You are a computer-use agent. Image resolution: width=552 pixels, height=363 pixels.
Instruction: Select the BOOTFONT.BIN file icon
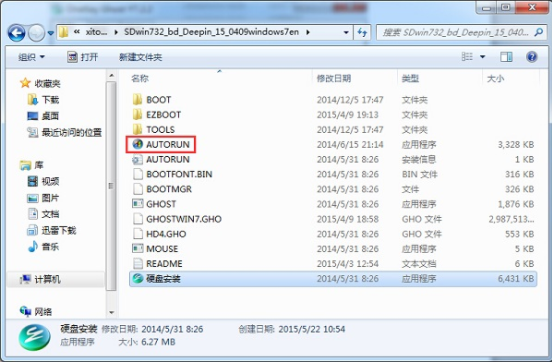click(x=138, y=174)
